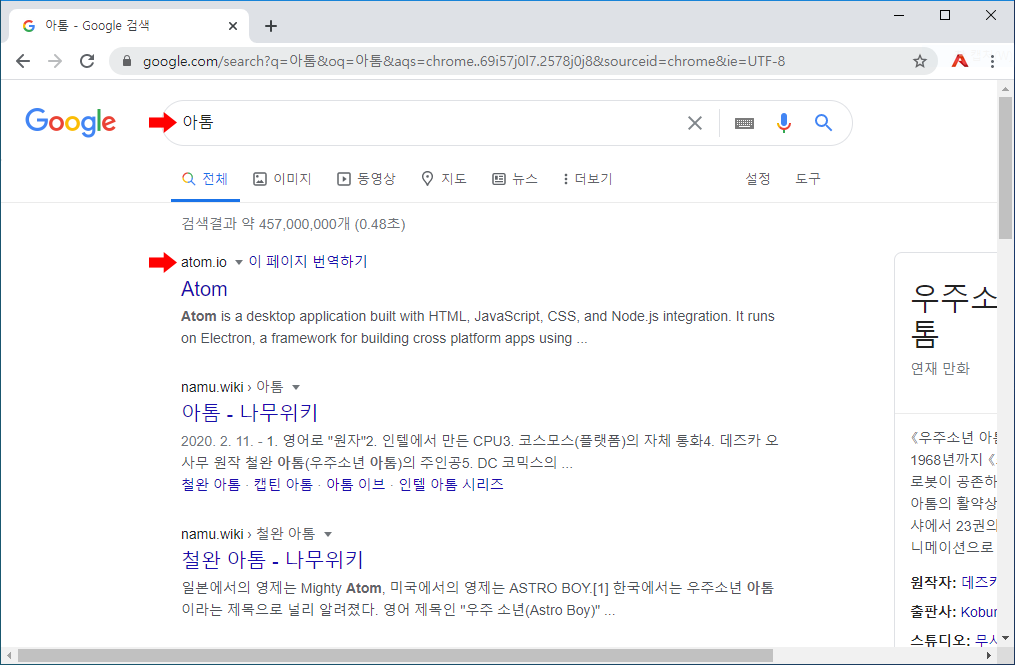Start voice search with the microphone

(x=783, y=122)
